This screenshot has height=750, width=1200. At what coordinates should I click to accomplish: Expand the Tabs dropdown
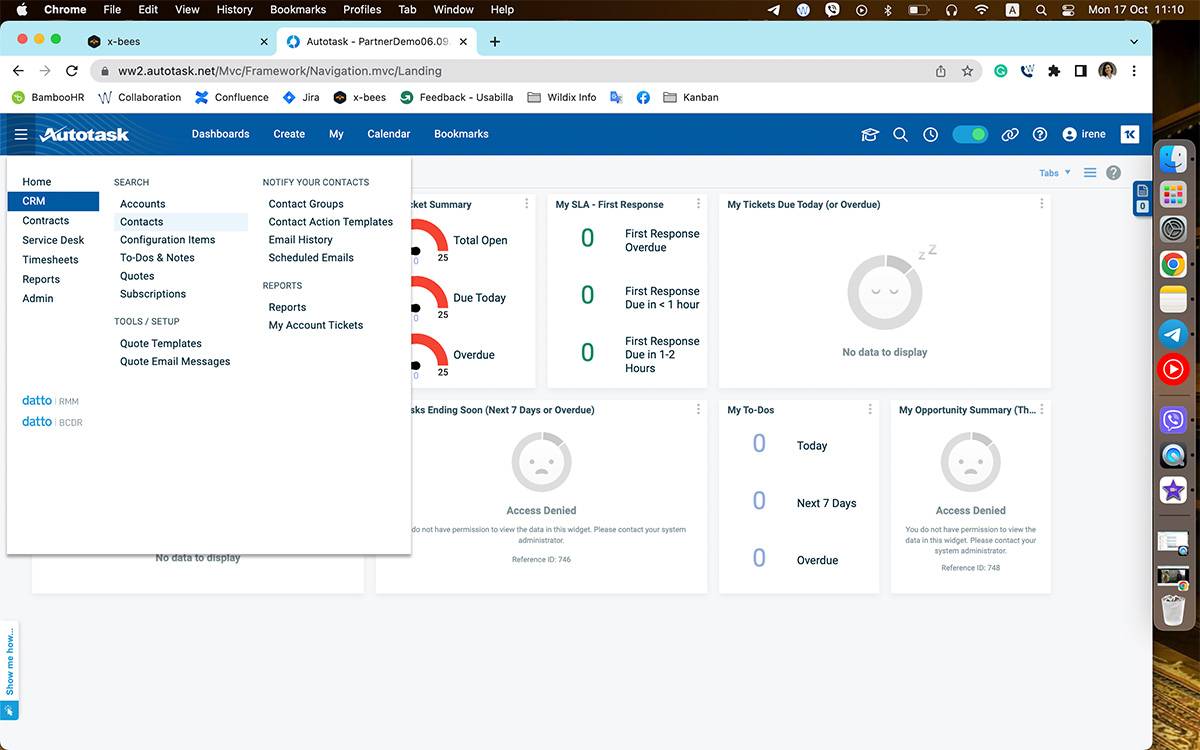(1054, 173)
